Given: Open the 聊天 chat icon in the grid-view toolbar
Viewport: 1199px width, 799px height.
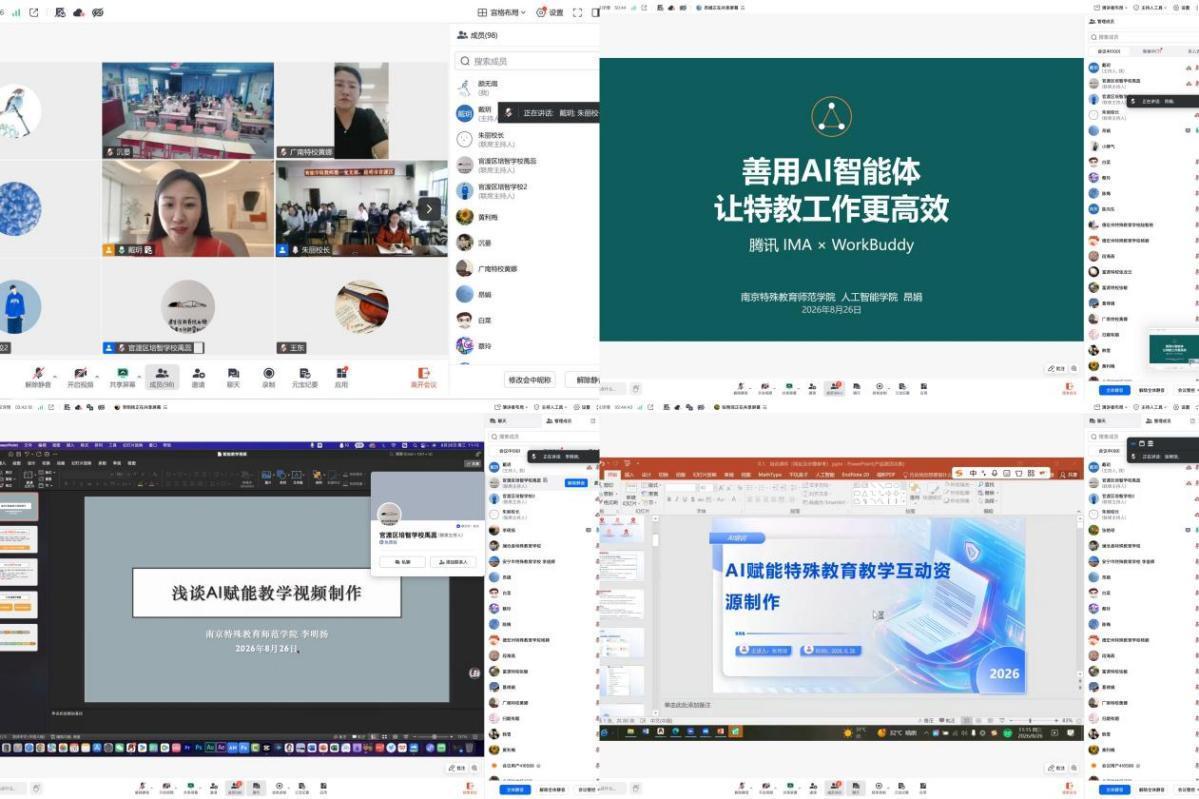Looking at the screenshot, I should click(x=233, y=376).
